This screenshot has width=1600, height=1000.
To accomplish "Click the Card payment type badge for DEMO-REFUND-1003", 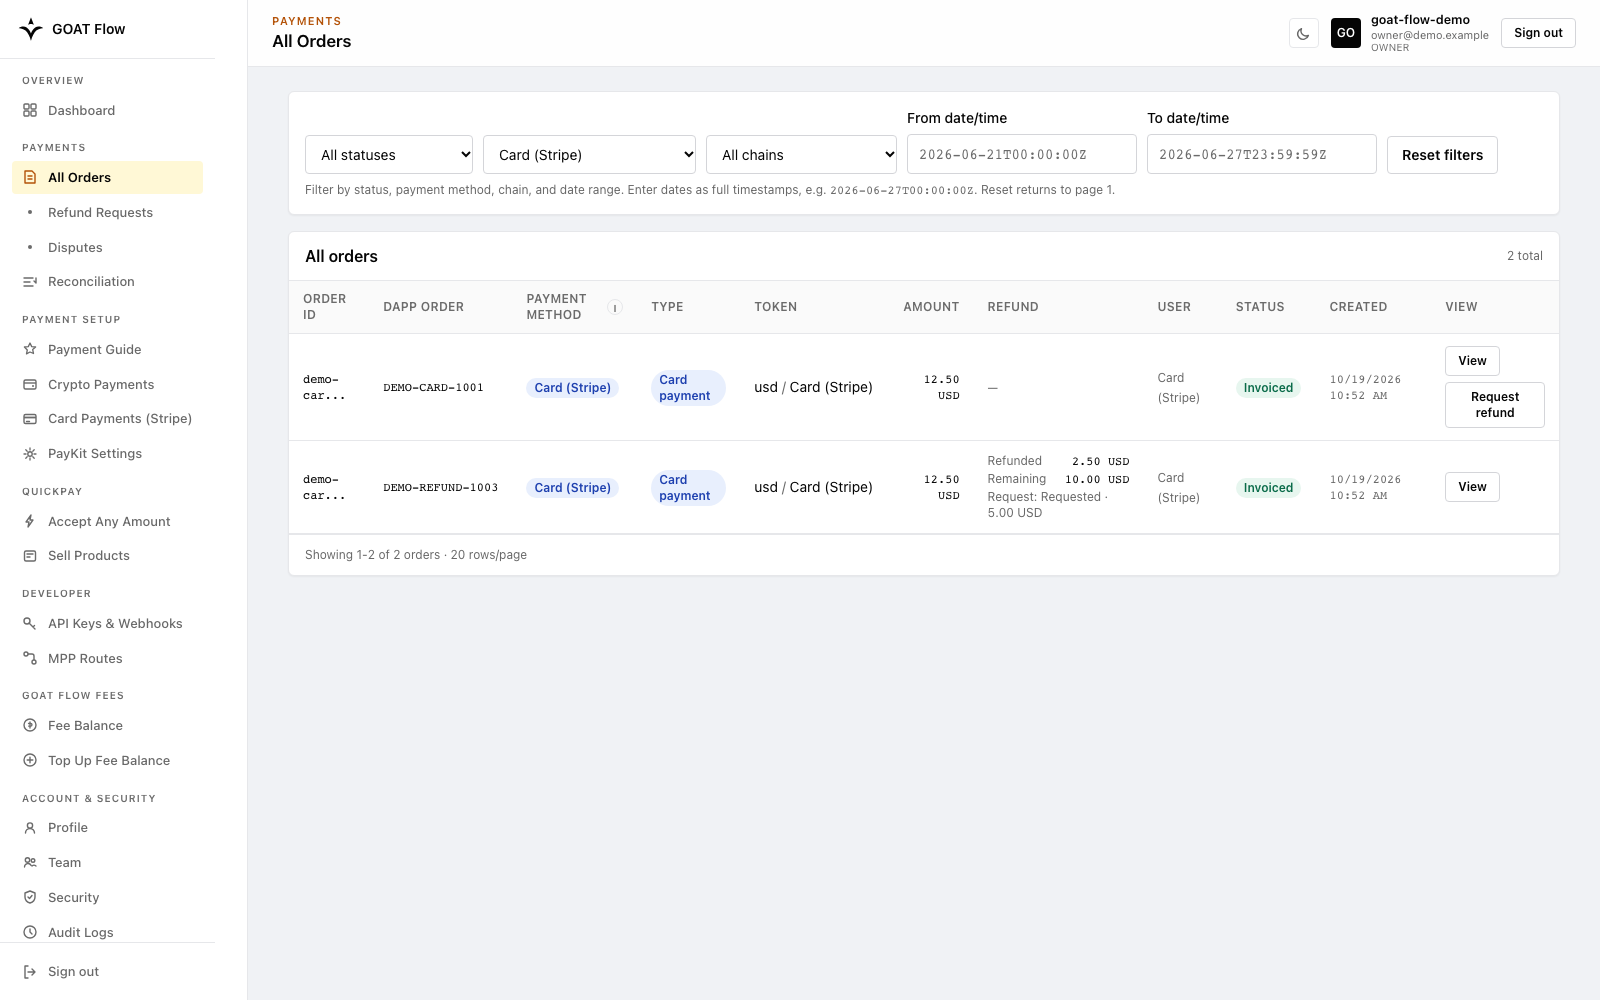I will tap(688, 488).
